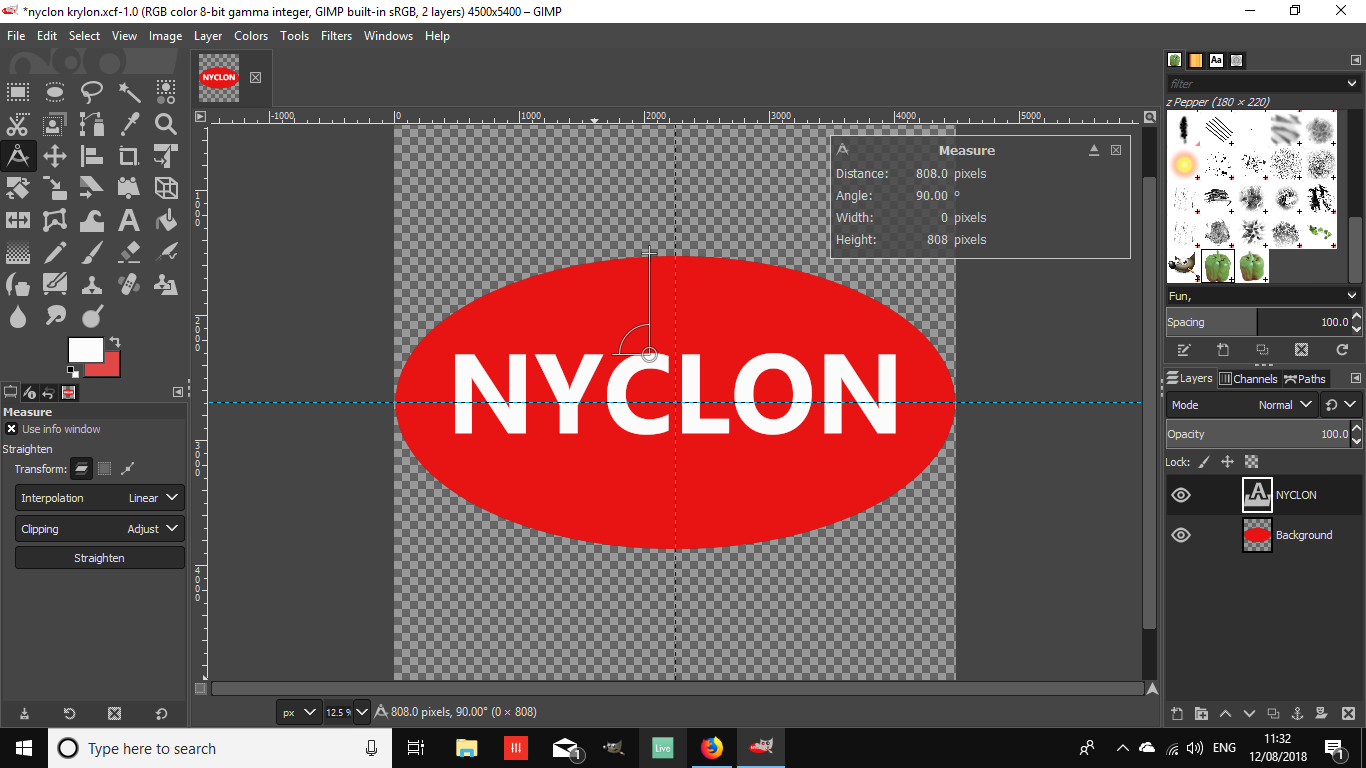This screenshot has height=768, width=1366.
Task: Open the zoom level dropdown arrow
Action: pos(362,712)
